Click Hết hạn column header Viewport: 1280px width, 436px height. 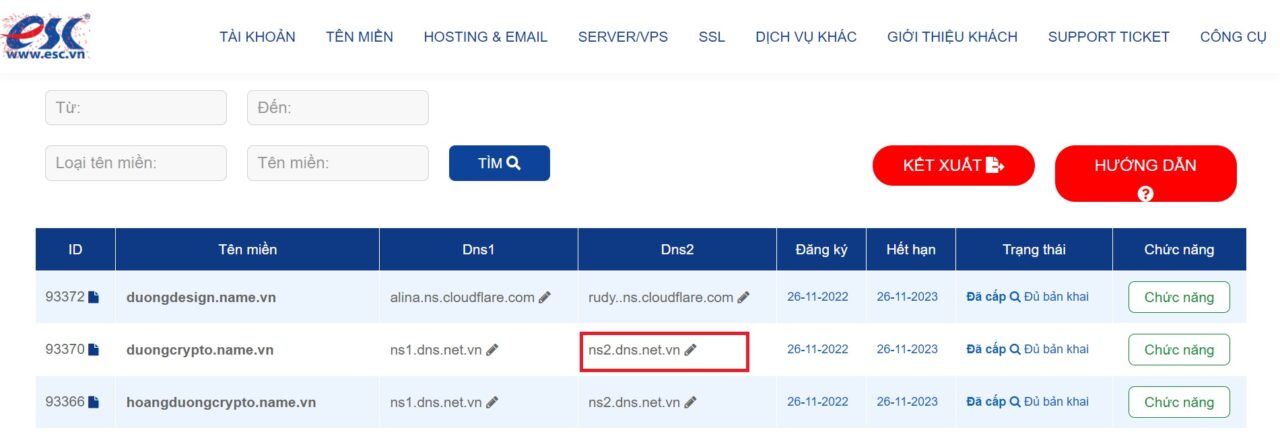click(x=911, y=250)
